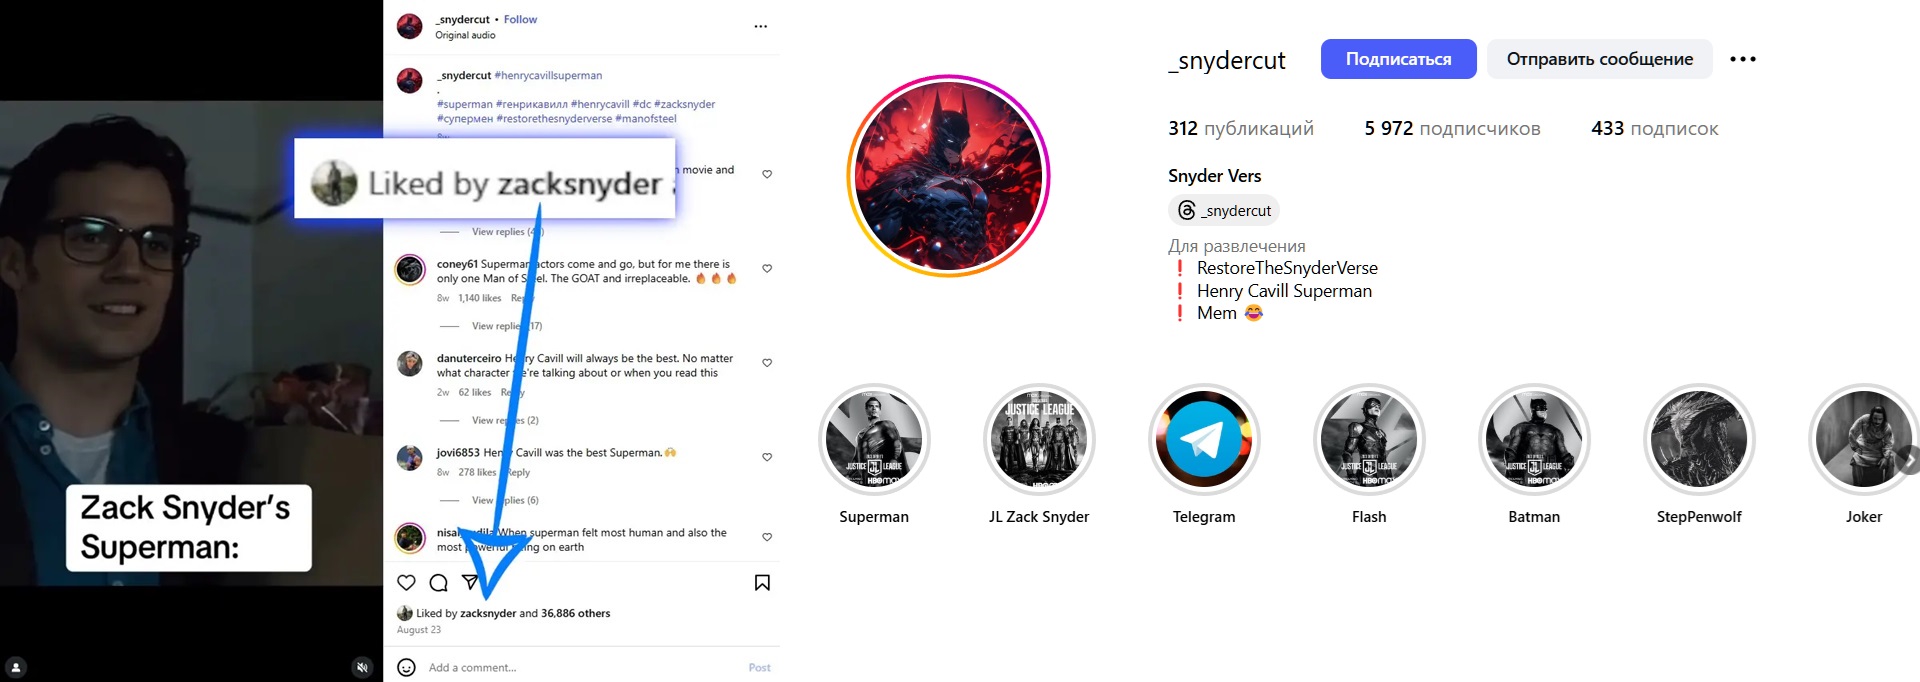This screenshot has width=1920, height=682.
Task: Save the post with bookmark icon
Action: pyautogui.click(x=762, y=583)
